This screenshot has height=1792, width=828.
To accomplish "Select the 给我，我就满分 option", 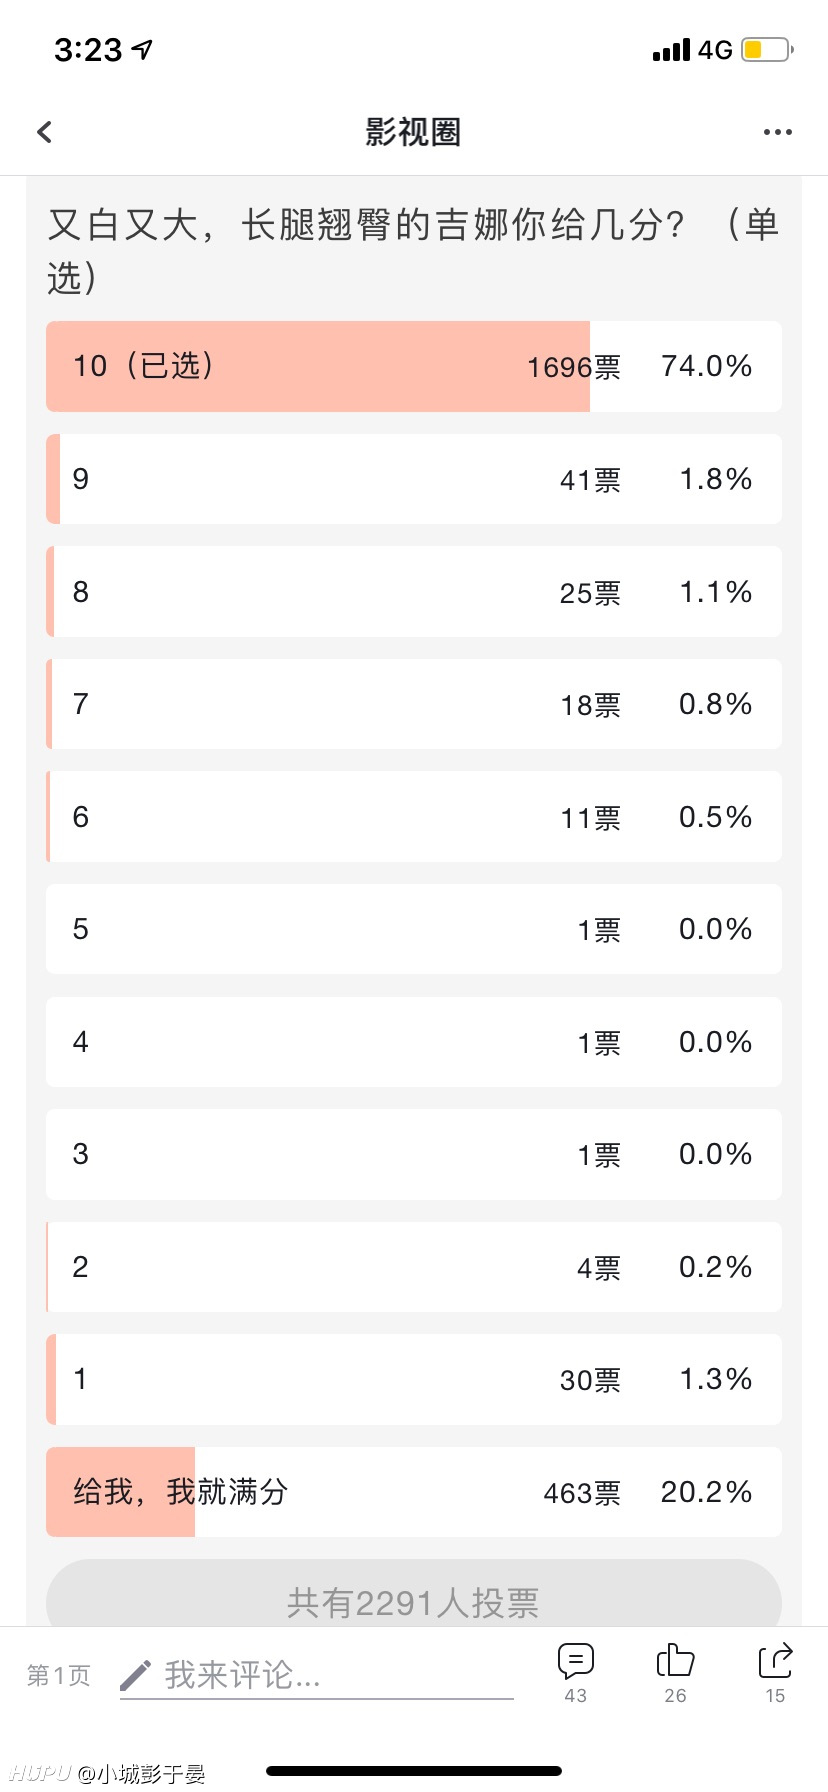I will 414,1492.
